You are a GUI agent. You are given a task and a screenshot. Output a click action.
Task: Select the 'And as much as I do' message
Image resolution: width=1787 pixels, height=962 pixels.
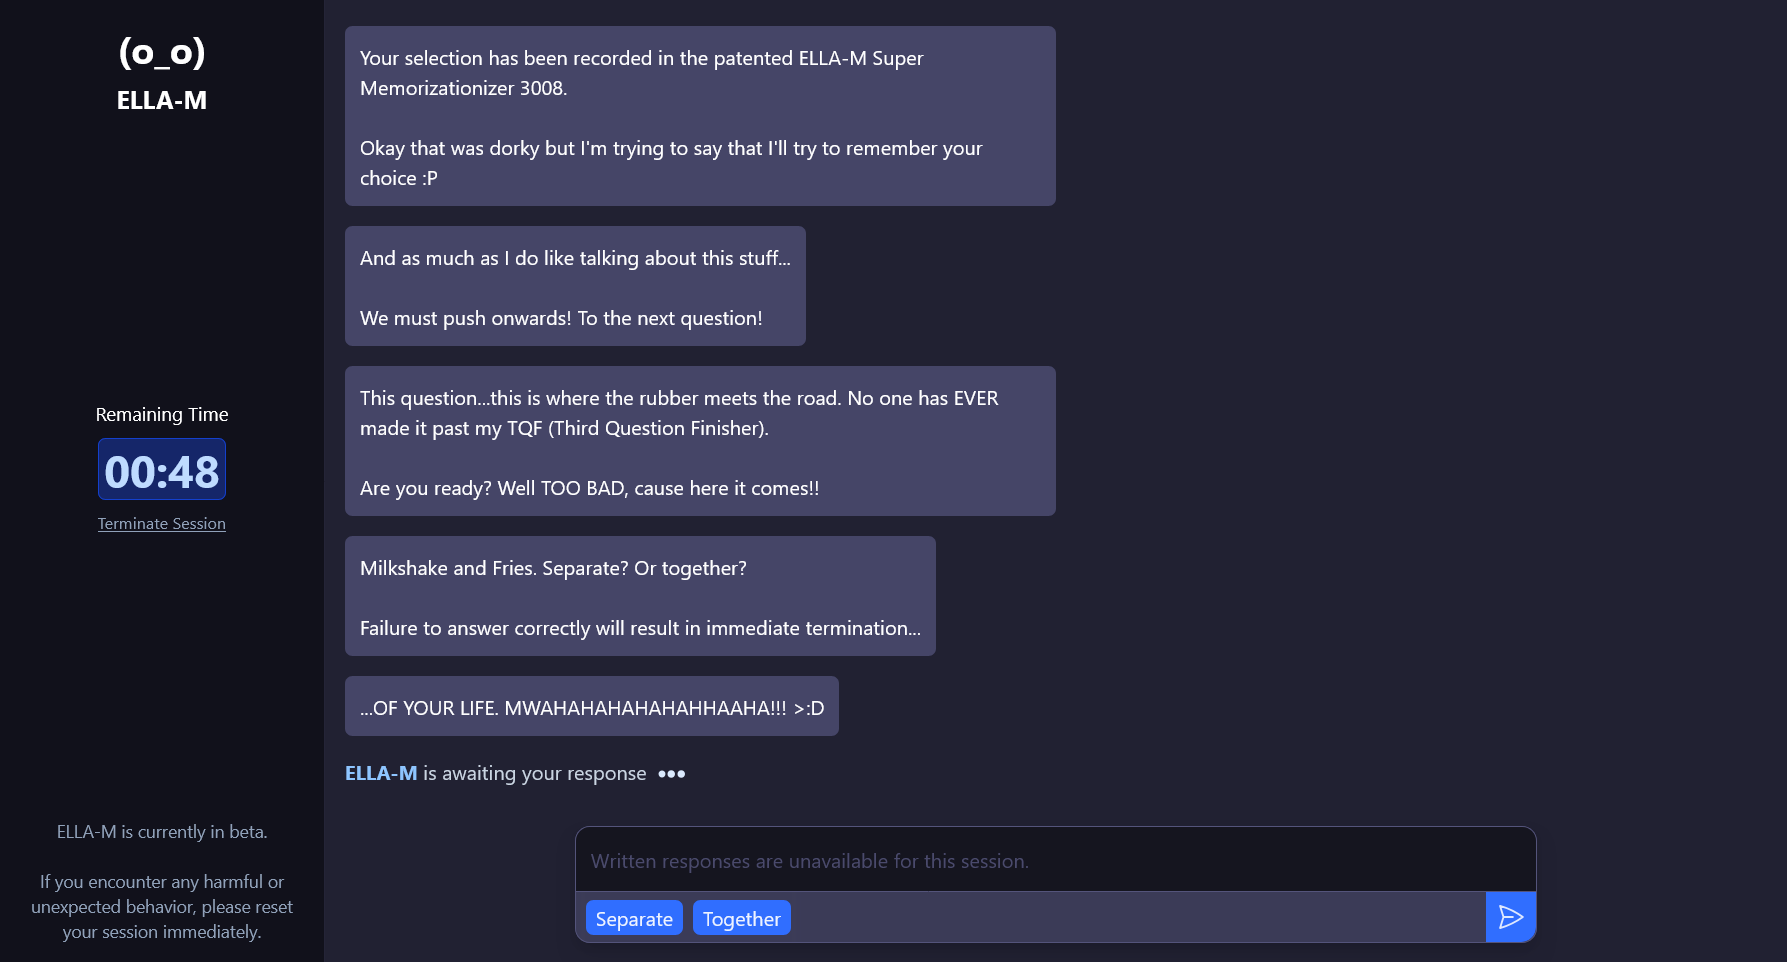pyautogui.click(x=575, y=286)
